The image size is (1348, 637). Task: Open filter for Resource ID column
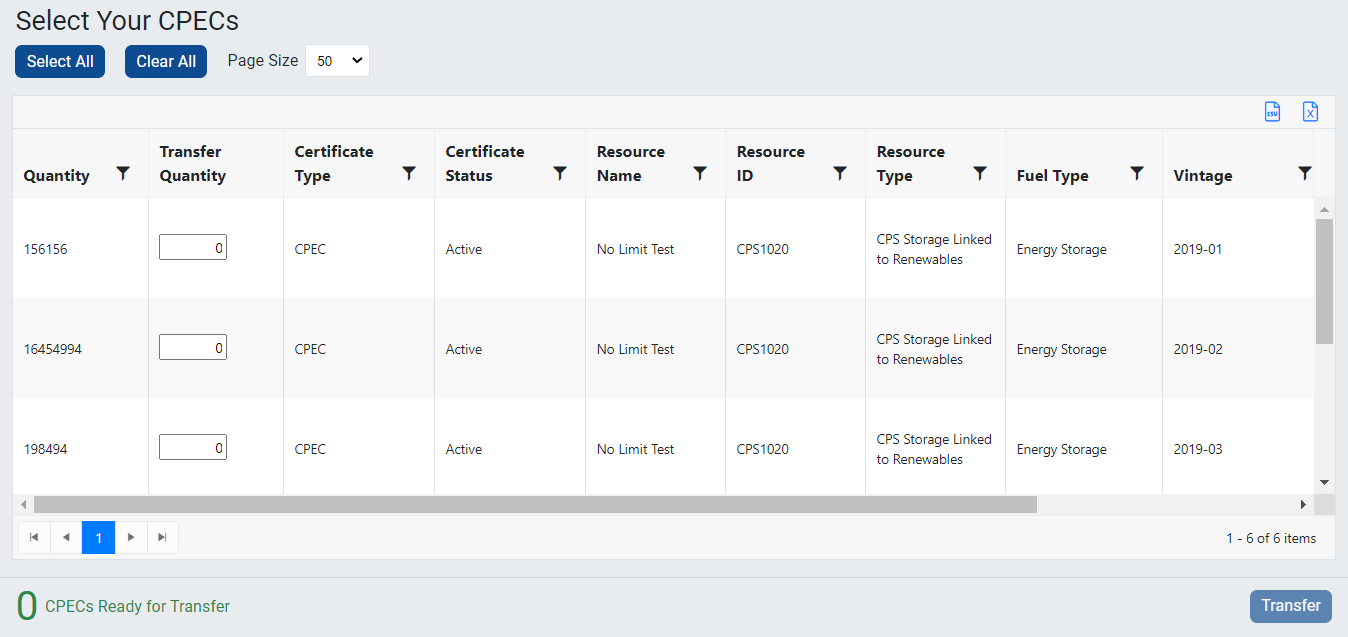(x=840, y=174)
